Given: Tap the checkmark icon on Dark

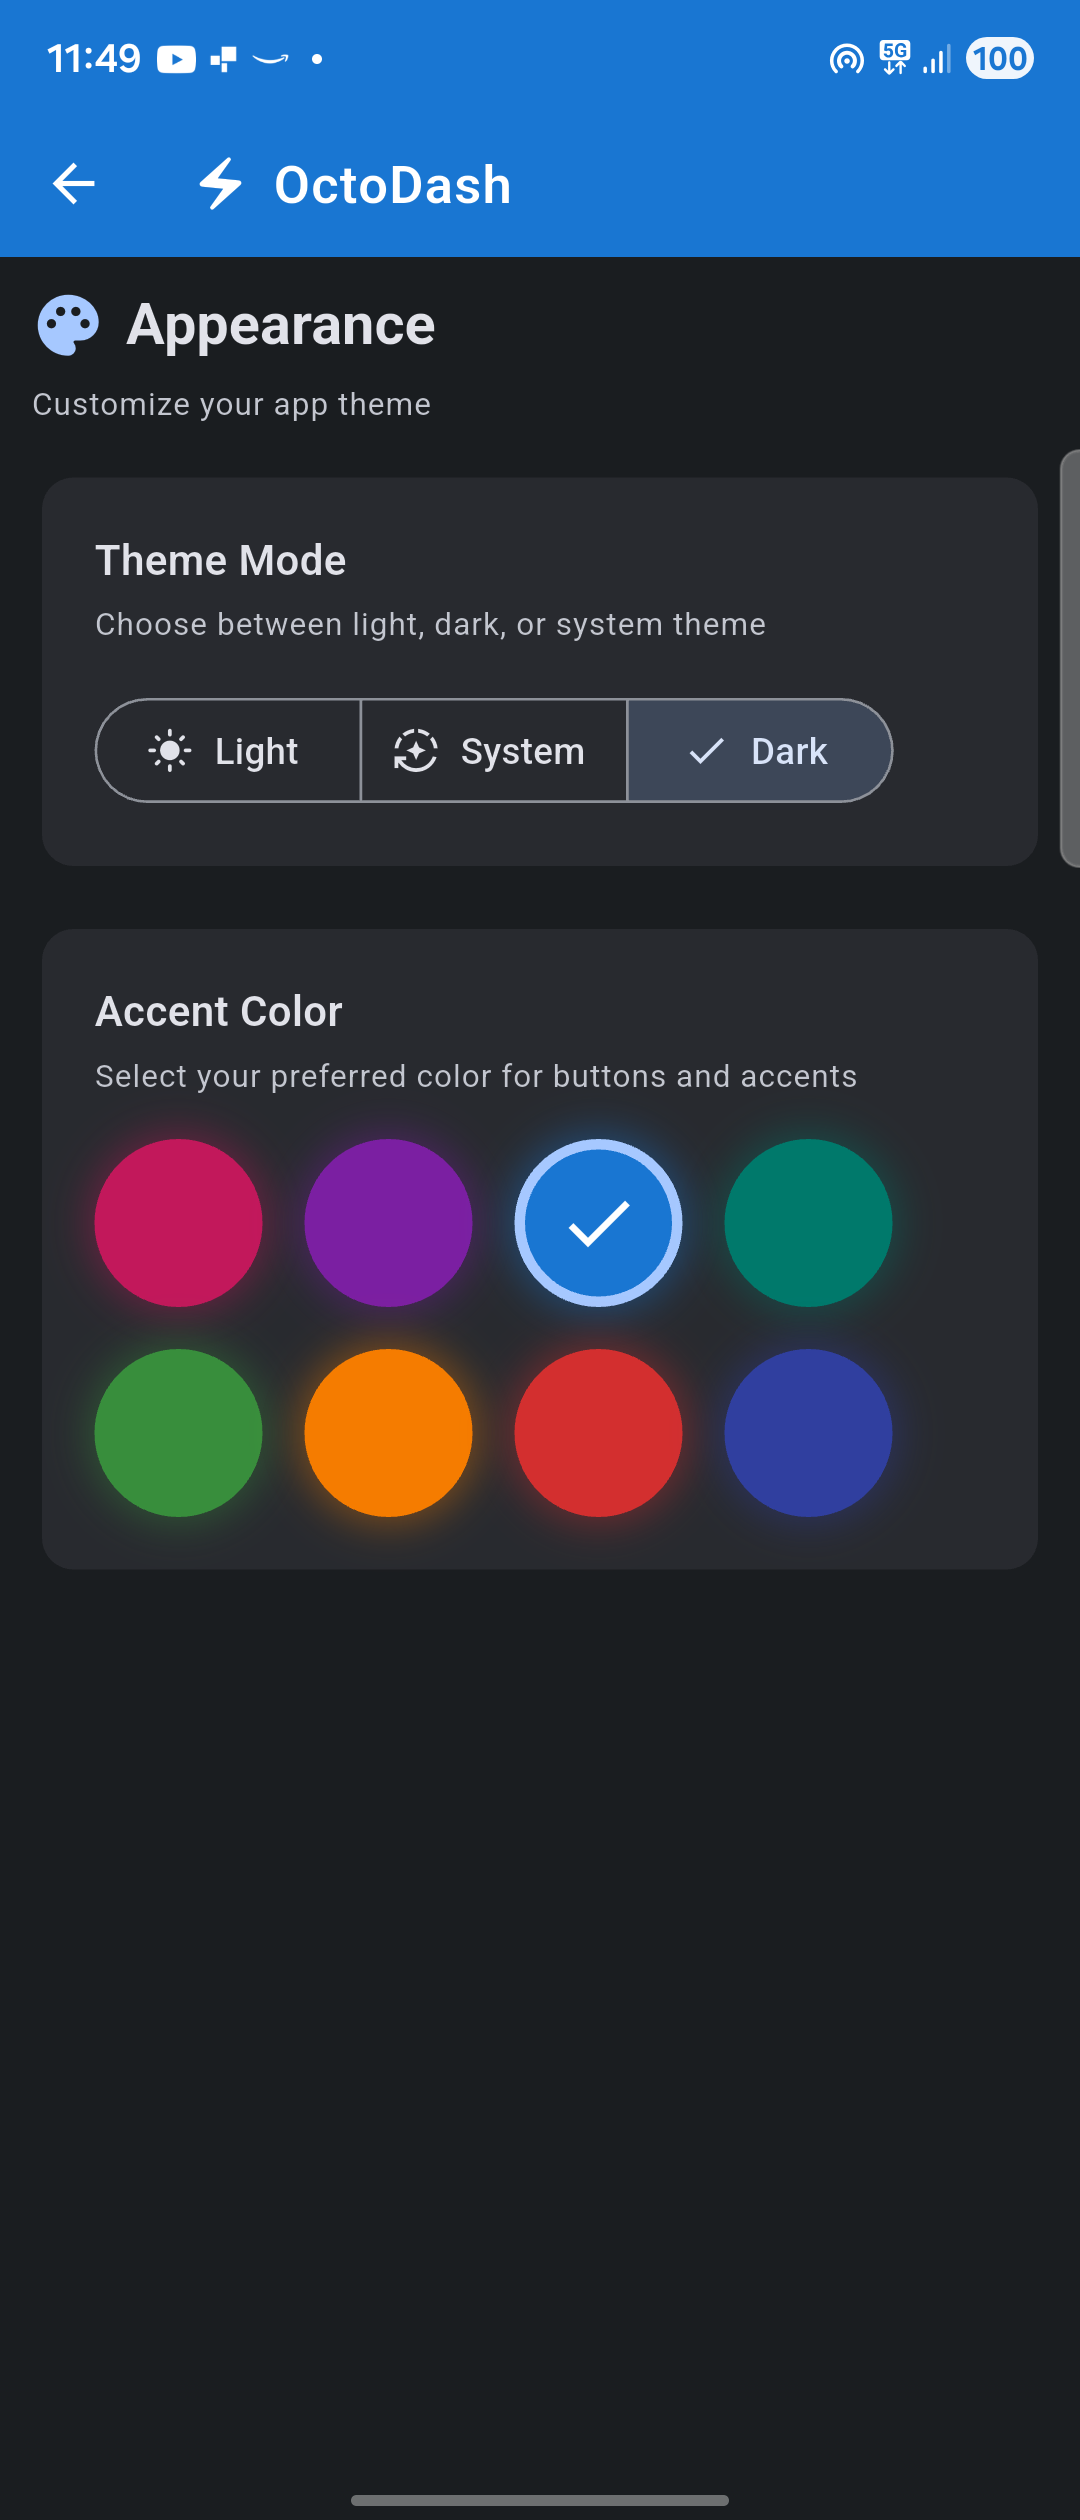Looking at the screenshot, I should [x=707, y=751].
